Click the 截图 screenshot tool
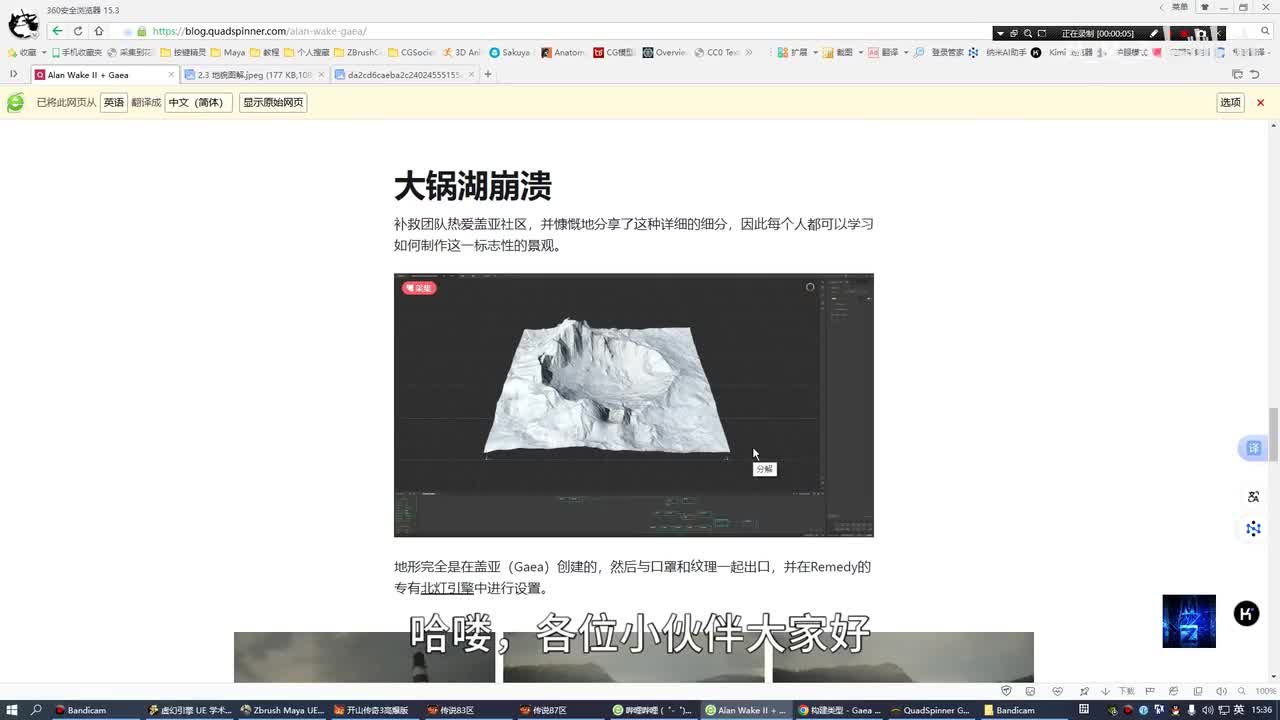This screenshot has height=720, width=1280. (x=838, y=52)
